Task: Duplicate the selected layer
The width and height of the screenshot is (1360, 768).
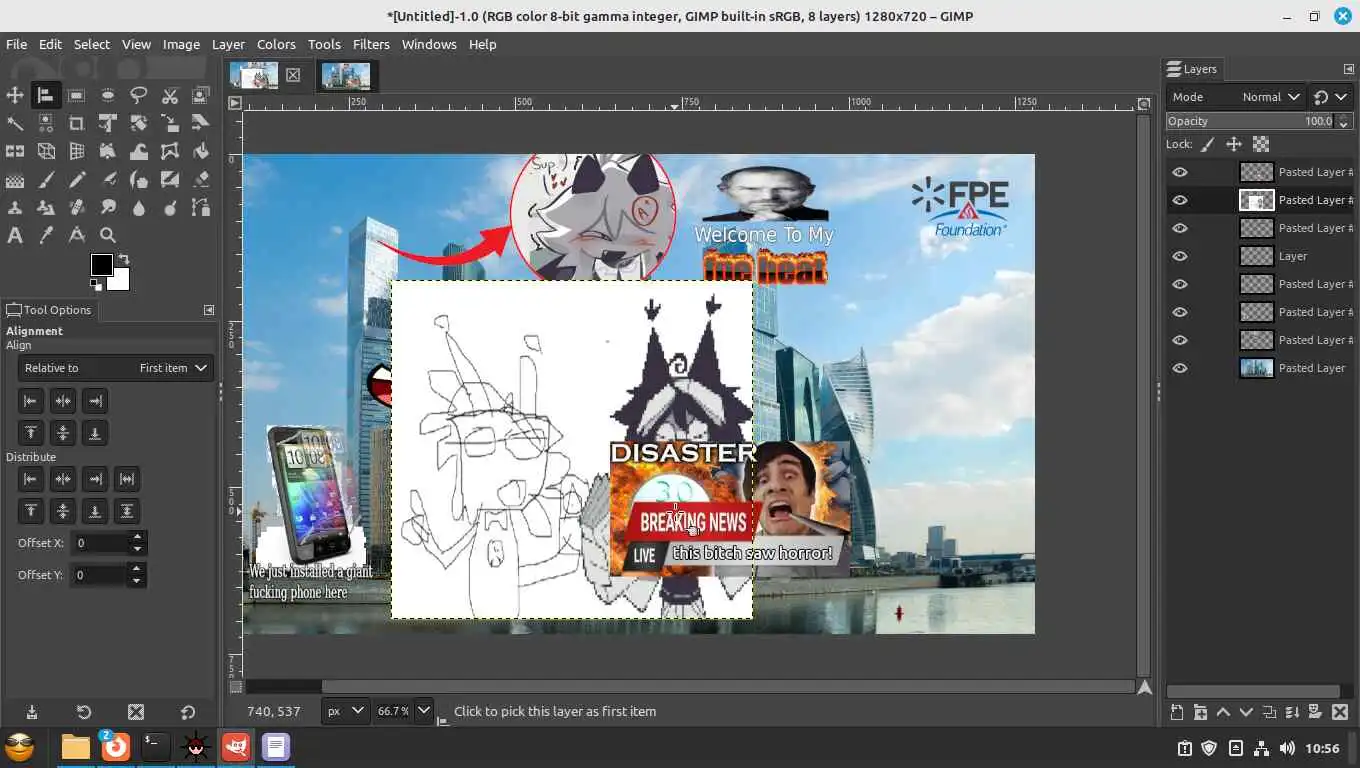Action: pyautogui.click(x=1269, y=713)
